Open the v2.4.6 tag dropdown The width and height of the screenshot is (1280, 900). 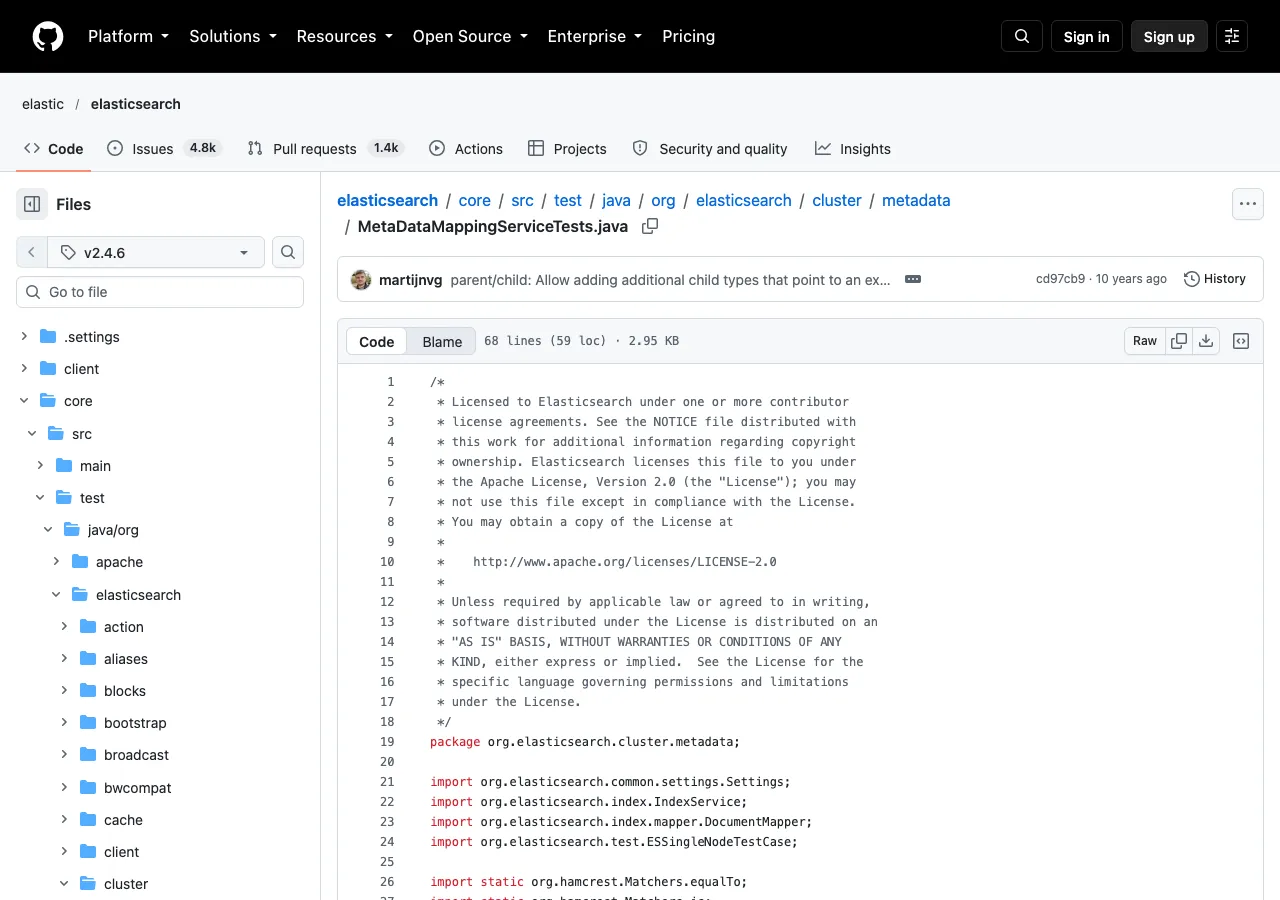pos(155,252)
